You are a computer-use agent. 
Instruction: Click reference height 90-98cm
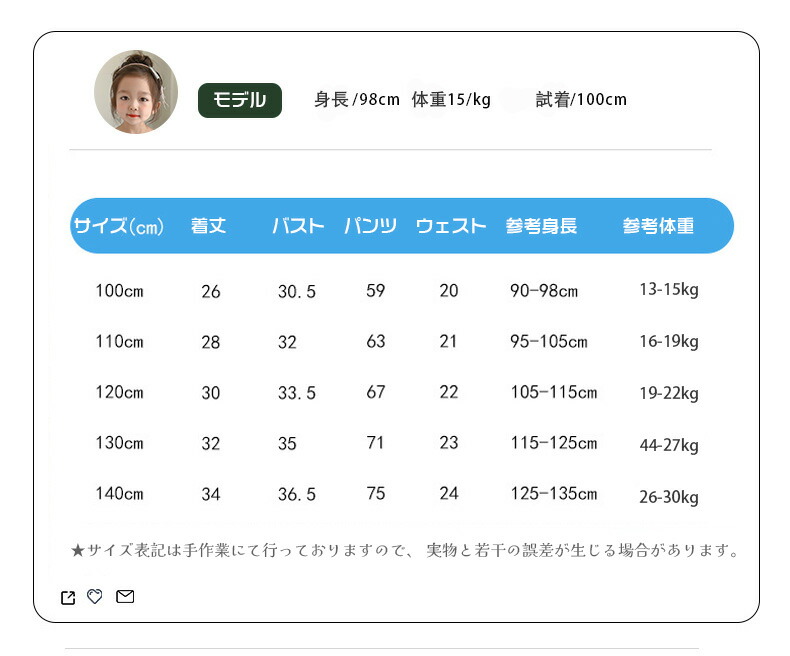(x=544, y=291)
